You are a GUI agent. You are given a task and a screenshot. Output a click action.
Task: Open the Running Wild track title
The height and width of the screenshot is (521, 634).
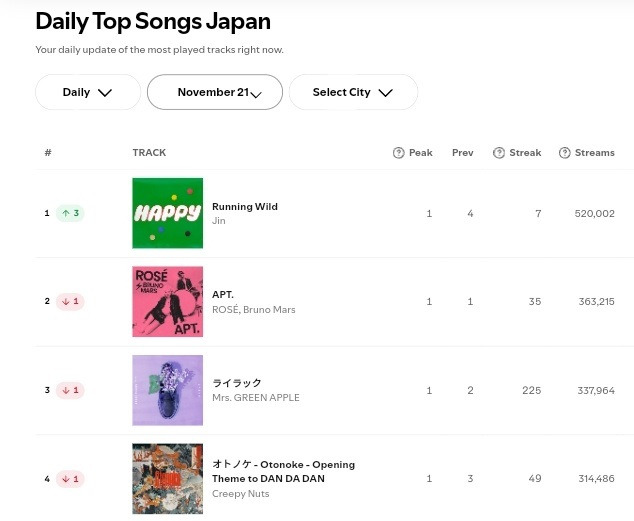coord(245,207)
